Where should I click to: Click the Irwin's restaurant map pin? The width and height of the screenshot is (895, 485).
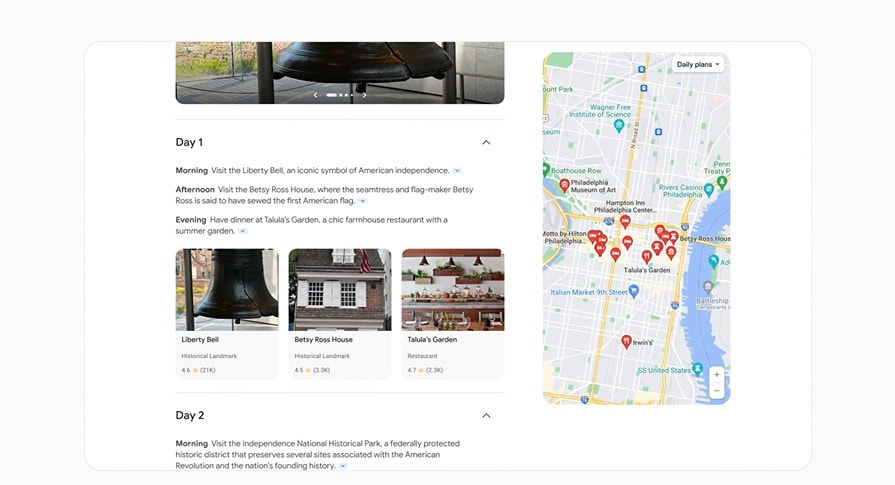(x=627, y=341)
